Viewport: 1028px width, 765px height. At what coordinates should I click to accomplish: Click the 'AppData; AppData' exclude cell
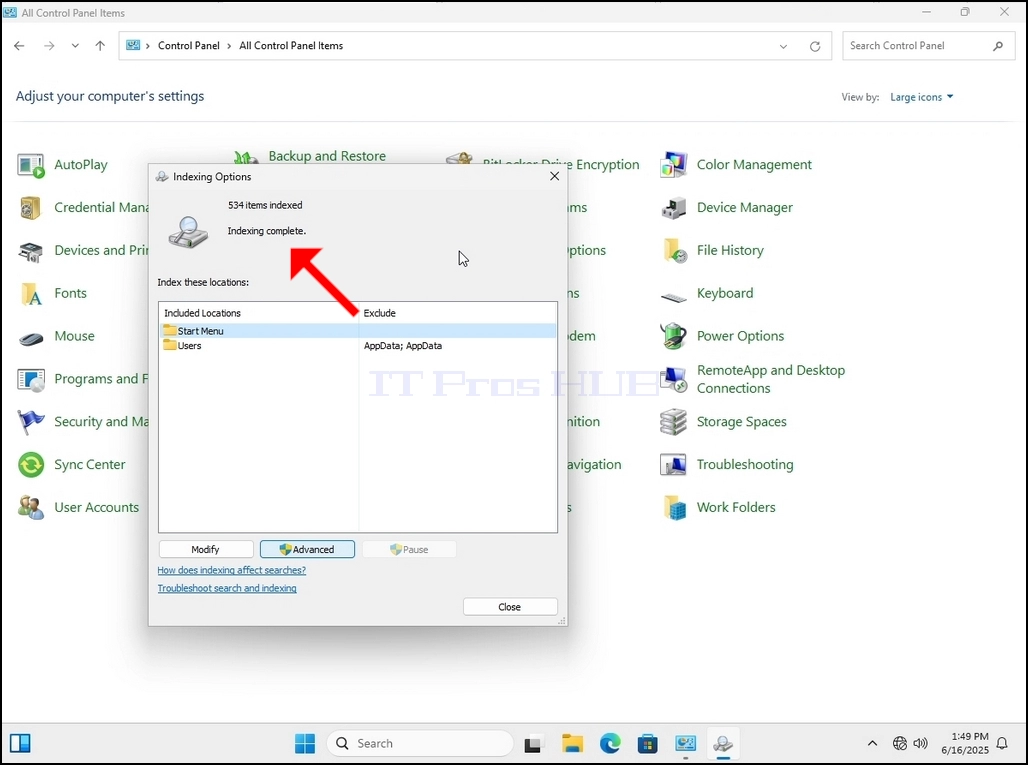[403, 345]
